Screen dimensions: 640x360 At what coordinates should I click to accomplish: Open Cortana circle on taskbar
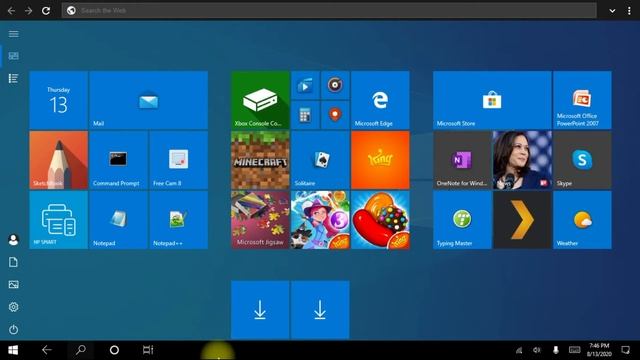point(114,350)
